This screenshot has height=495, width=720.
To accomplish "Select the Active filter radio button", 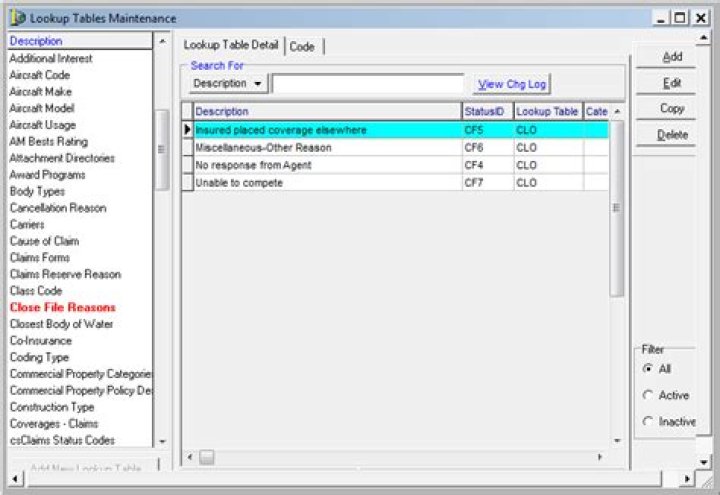I will 648,395.
